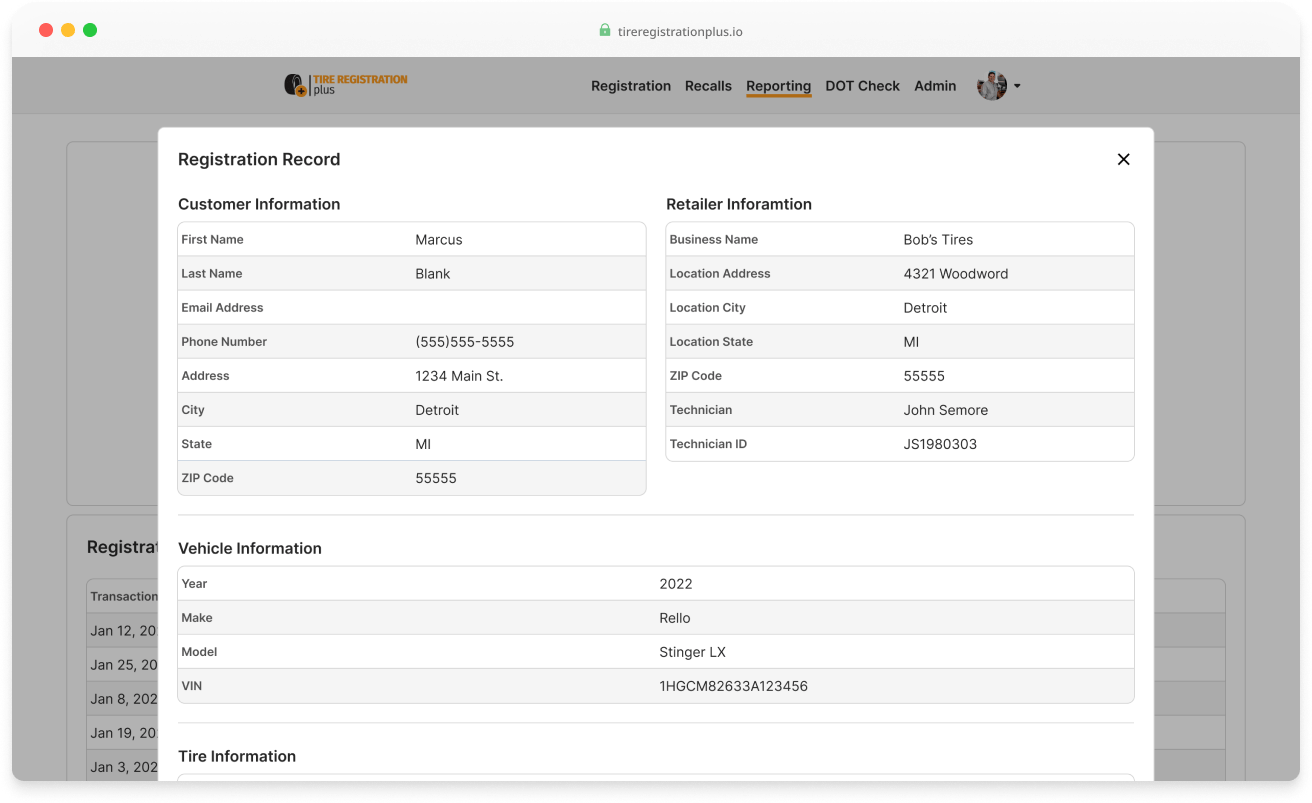Image resolution: width=1312 pixels, height=803 pixels.
Task: Go to the DOT Check page
Action: click(862, 86)
